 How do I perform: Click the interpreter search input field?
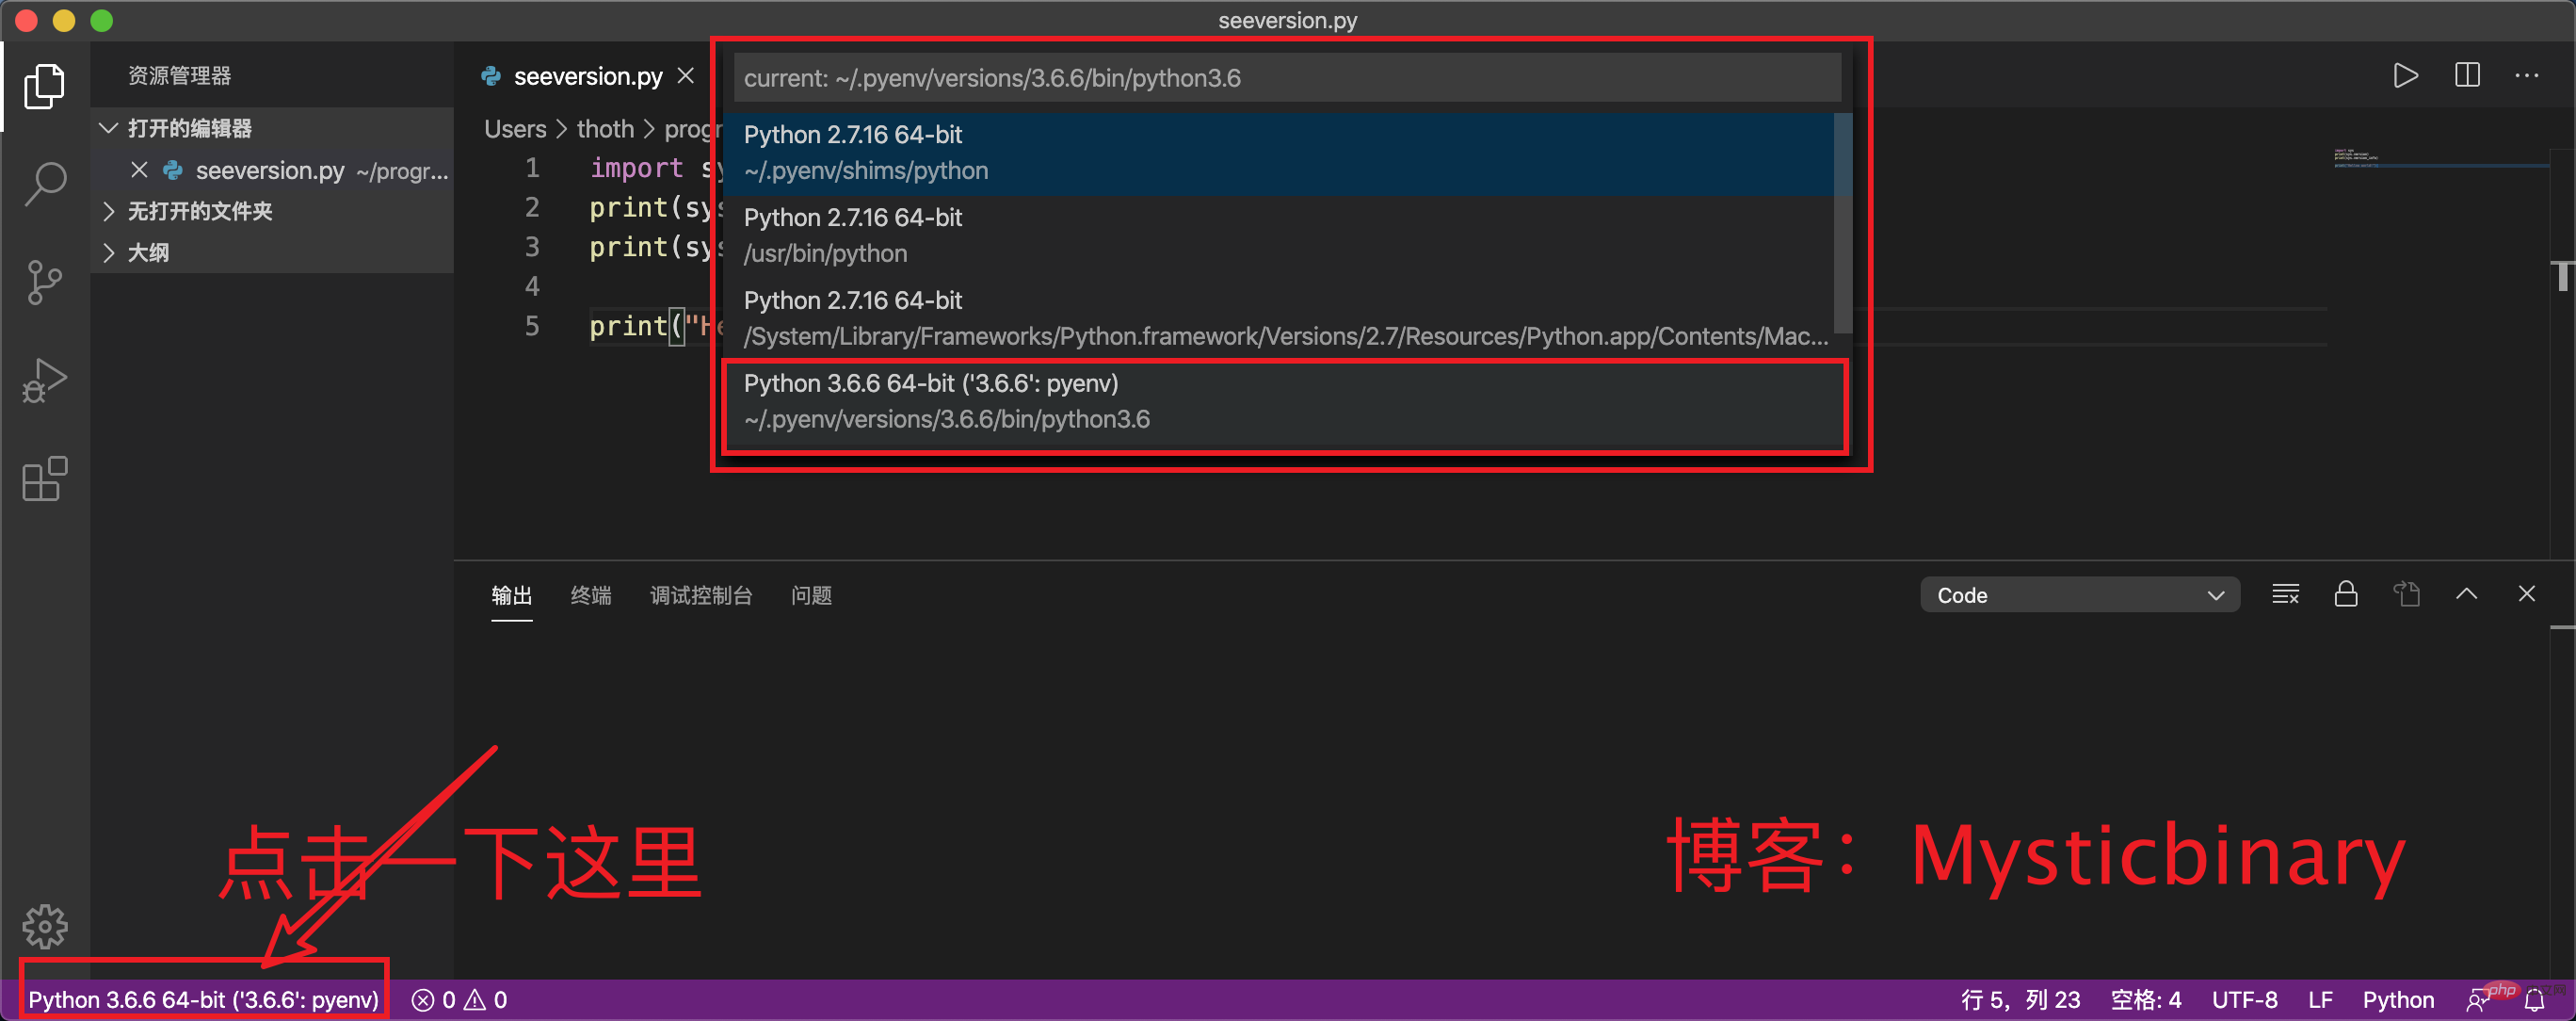point(1287,78)
